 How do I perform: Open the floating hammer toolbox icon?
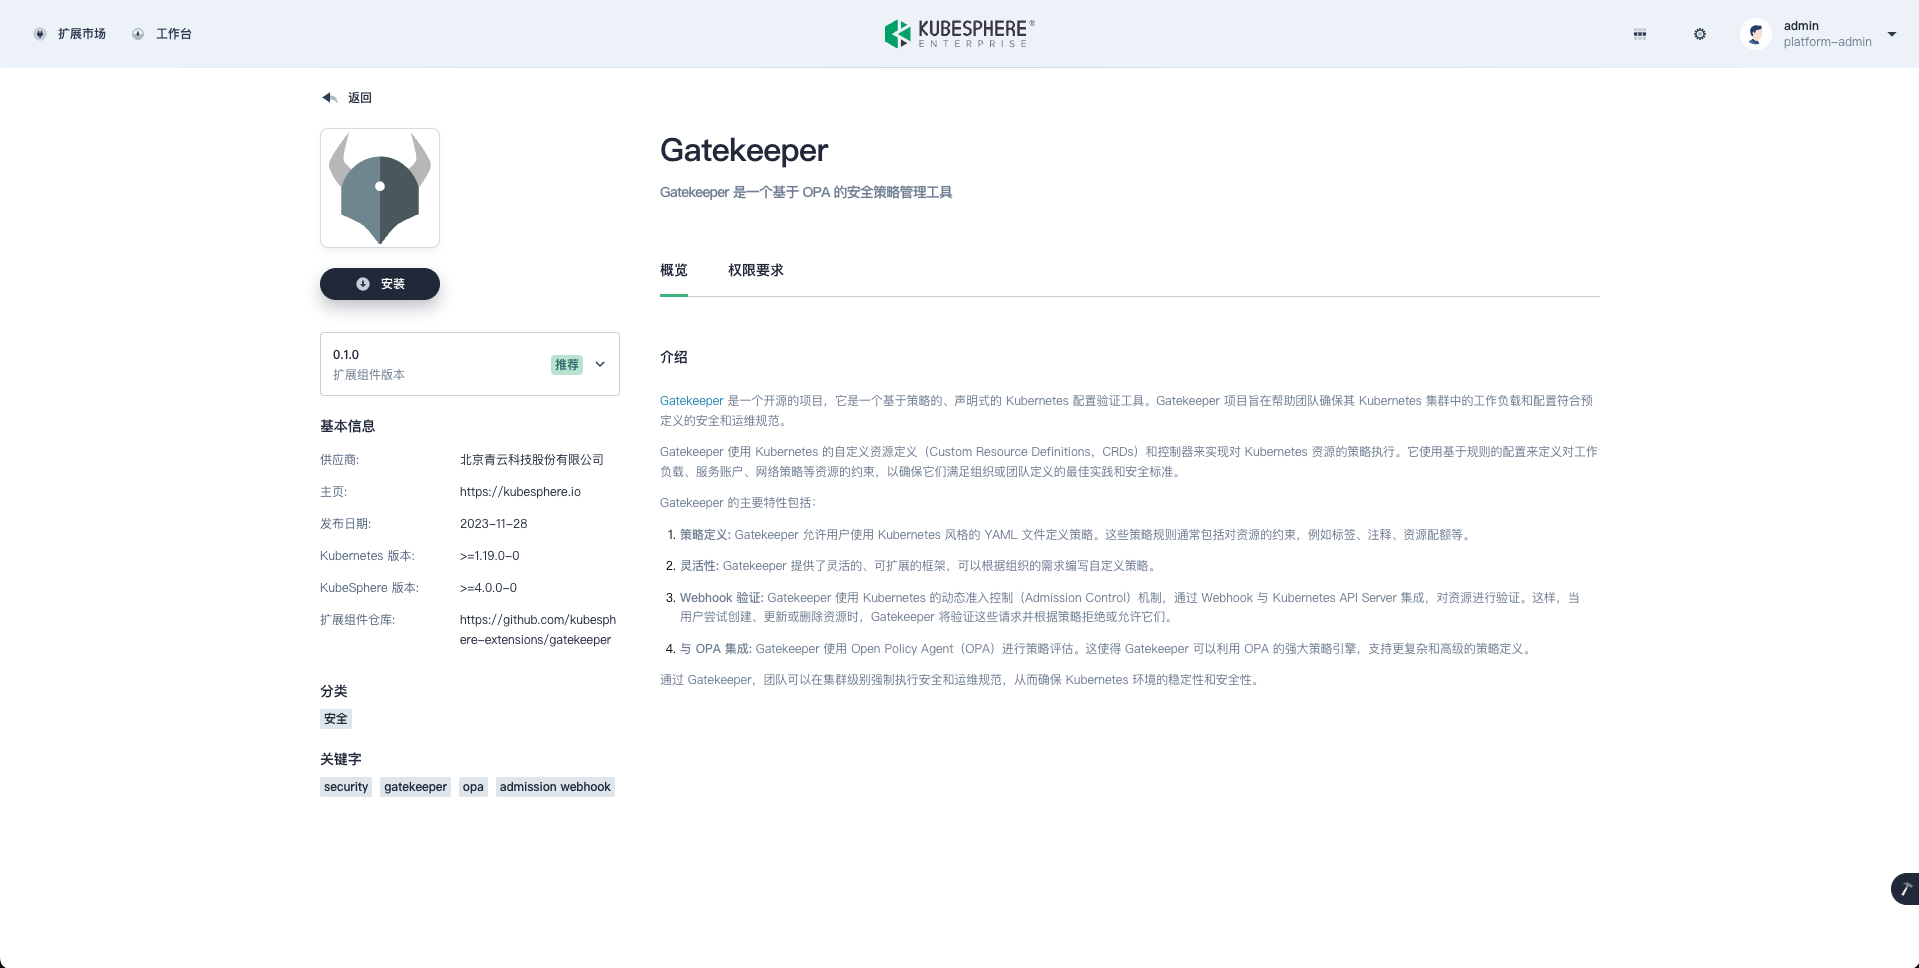click(1905, 889)
